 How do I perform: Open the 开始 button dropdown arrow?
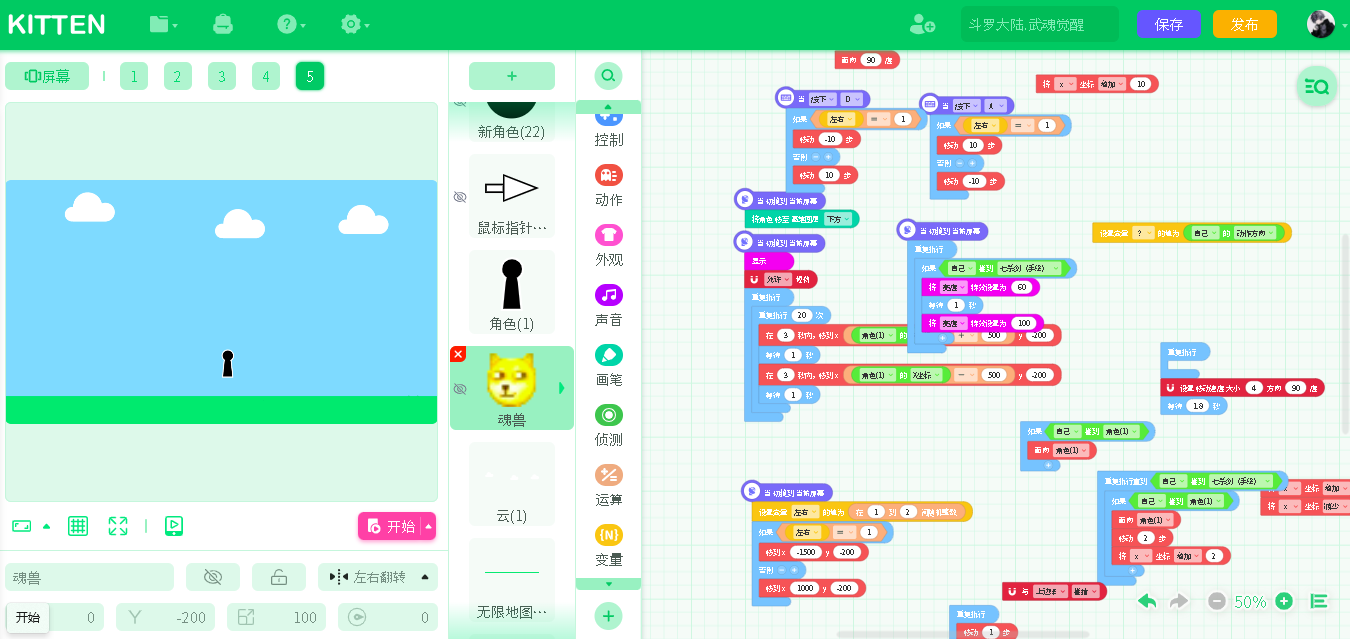tap(429, 526)
